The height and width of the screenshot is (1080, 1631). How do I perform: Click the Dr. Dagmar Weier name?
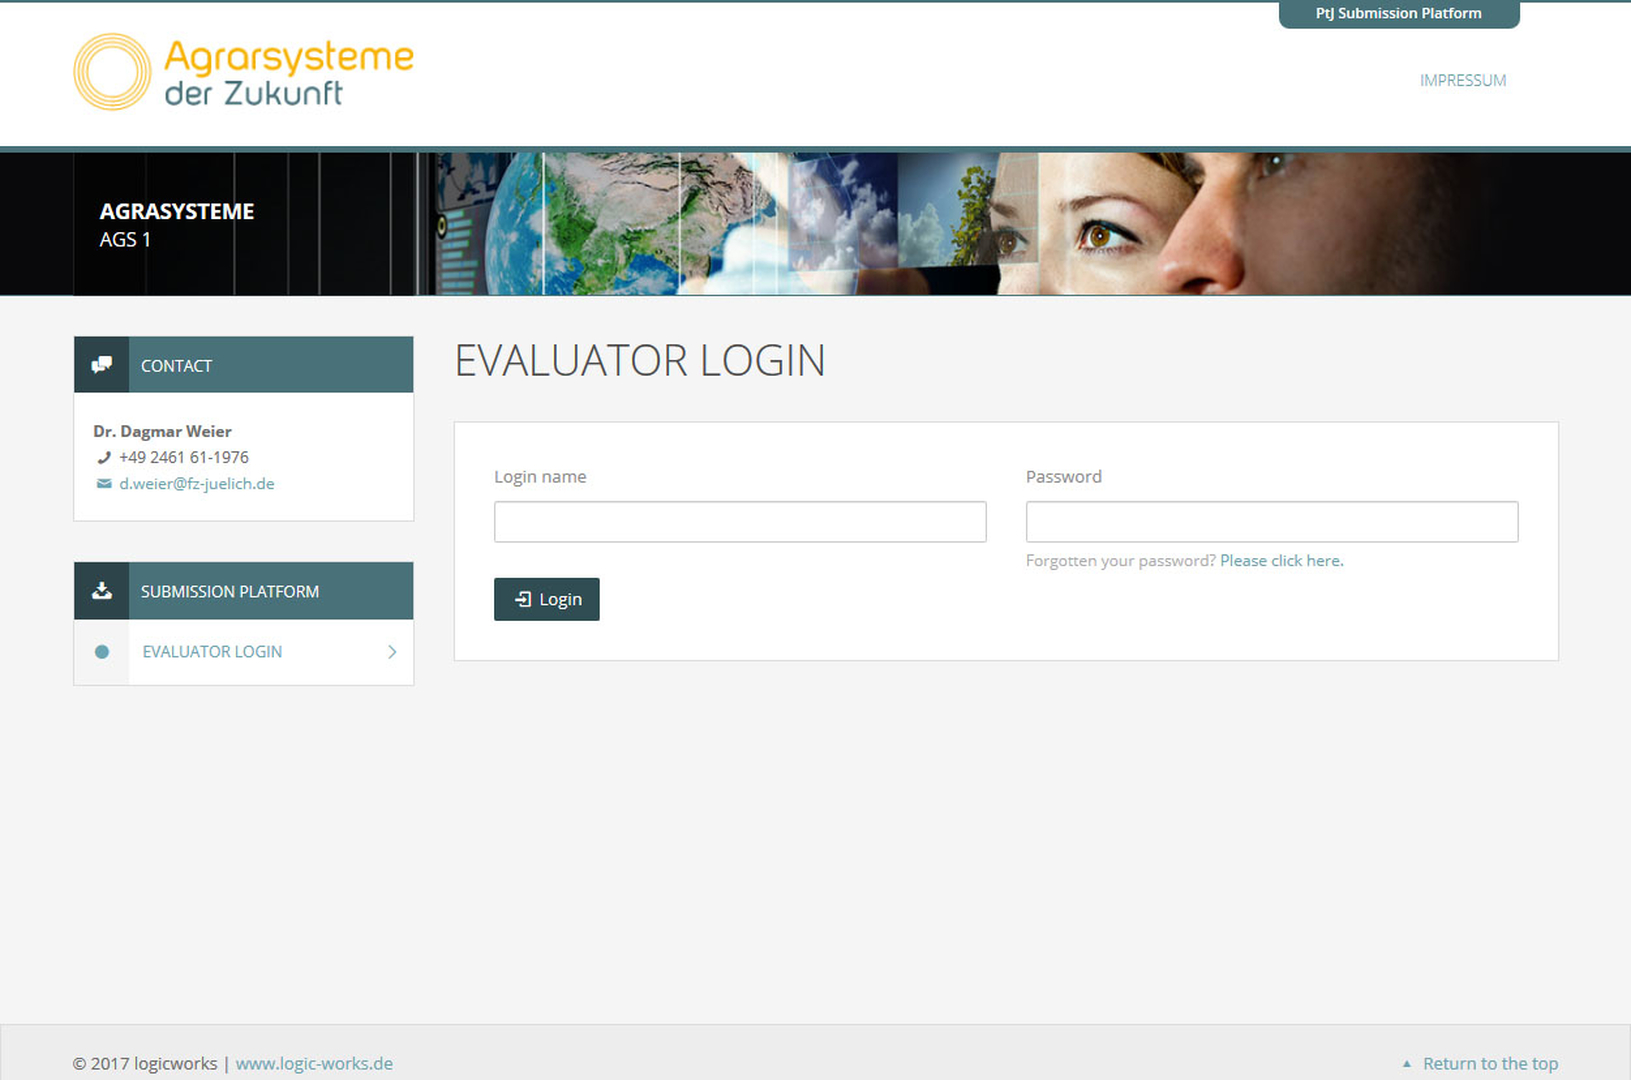[x=162, y=431]
